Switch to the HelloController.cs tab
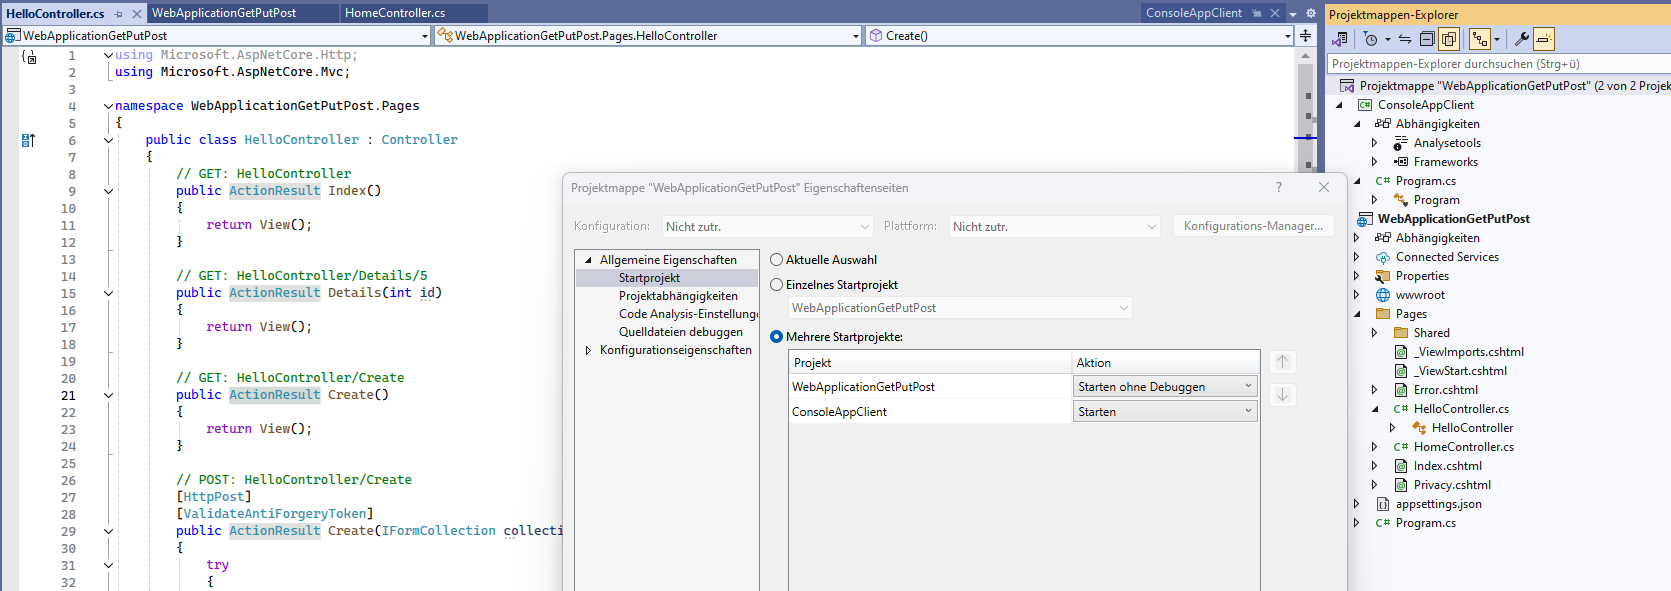1671x591 pixels. coord(55,13)
